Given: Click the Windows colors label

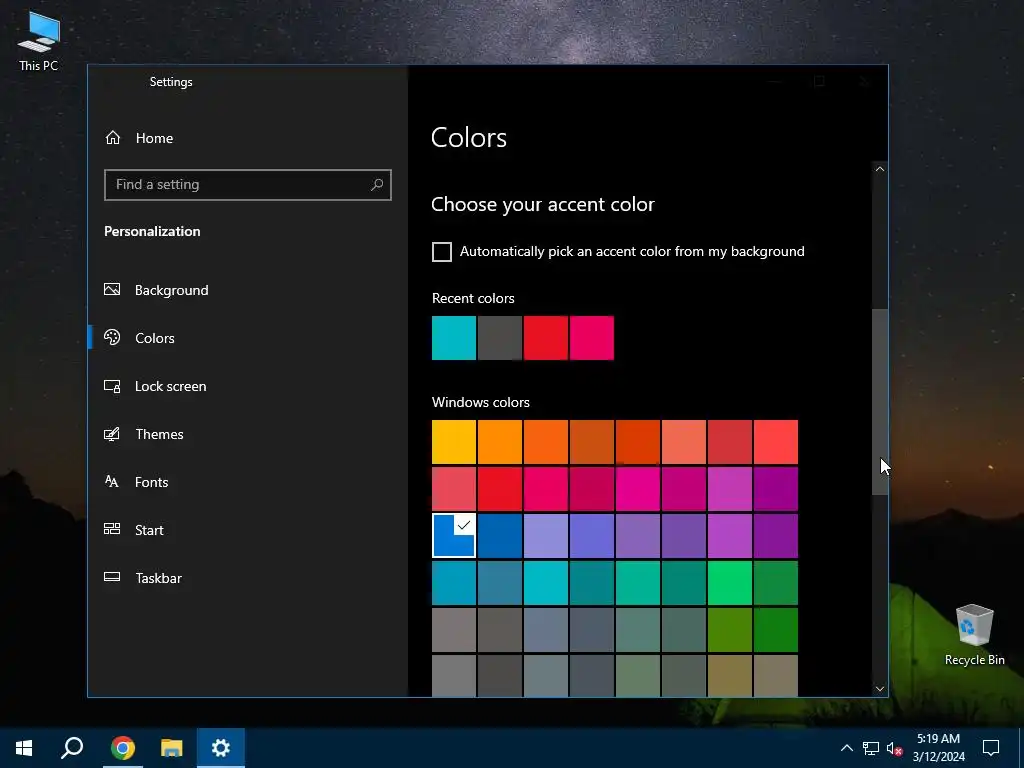Looking at the screenshot, I should tap(481, 402).
